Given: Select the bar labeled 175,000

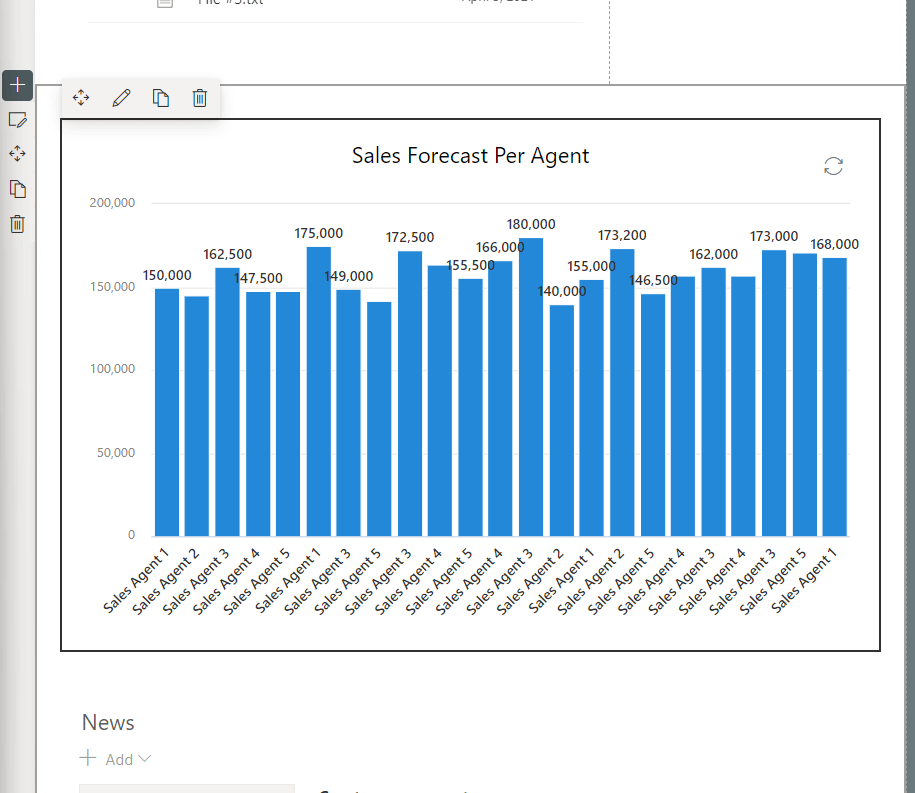Looking at the screenshot, I should (x=319, y=392).
